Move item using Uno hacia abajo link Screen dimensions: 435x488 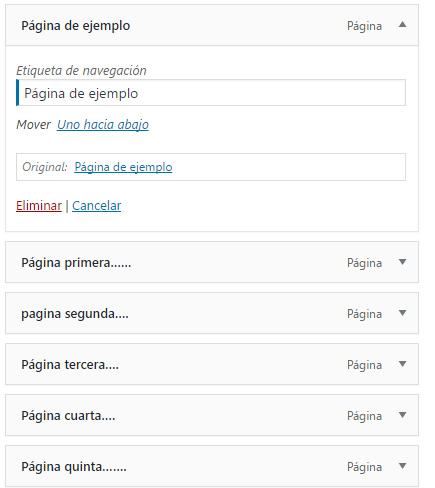click(103, 125)
